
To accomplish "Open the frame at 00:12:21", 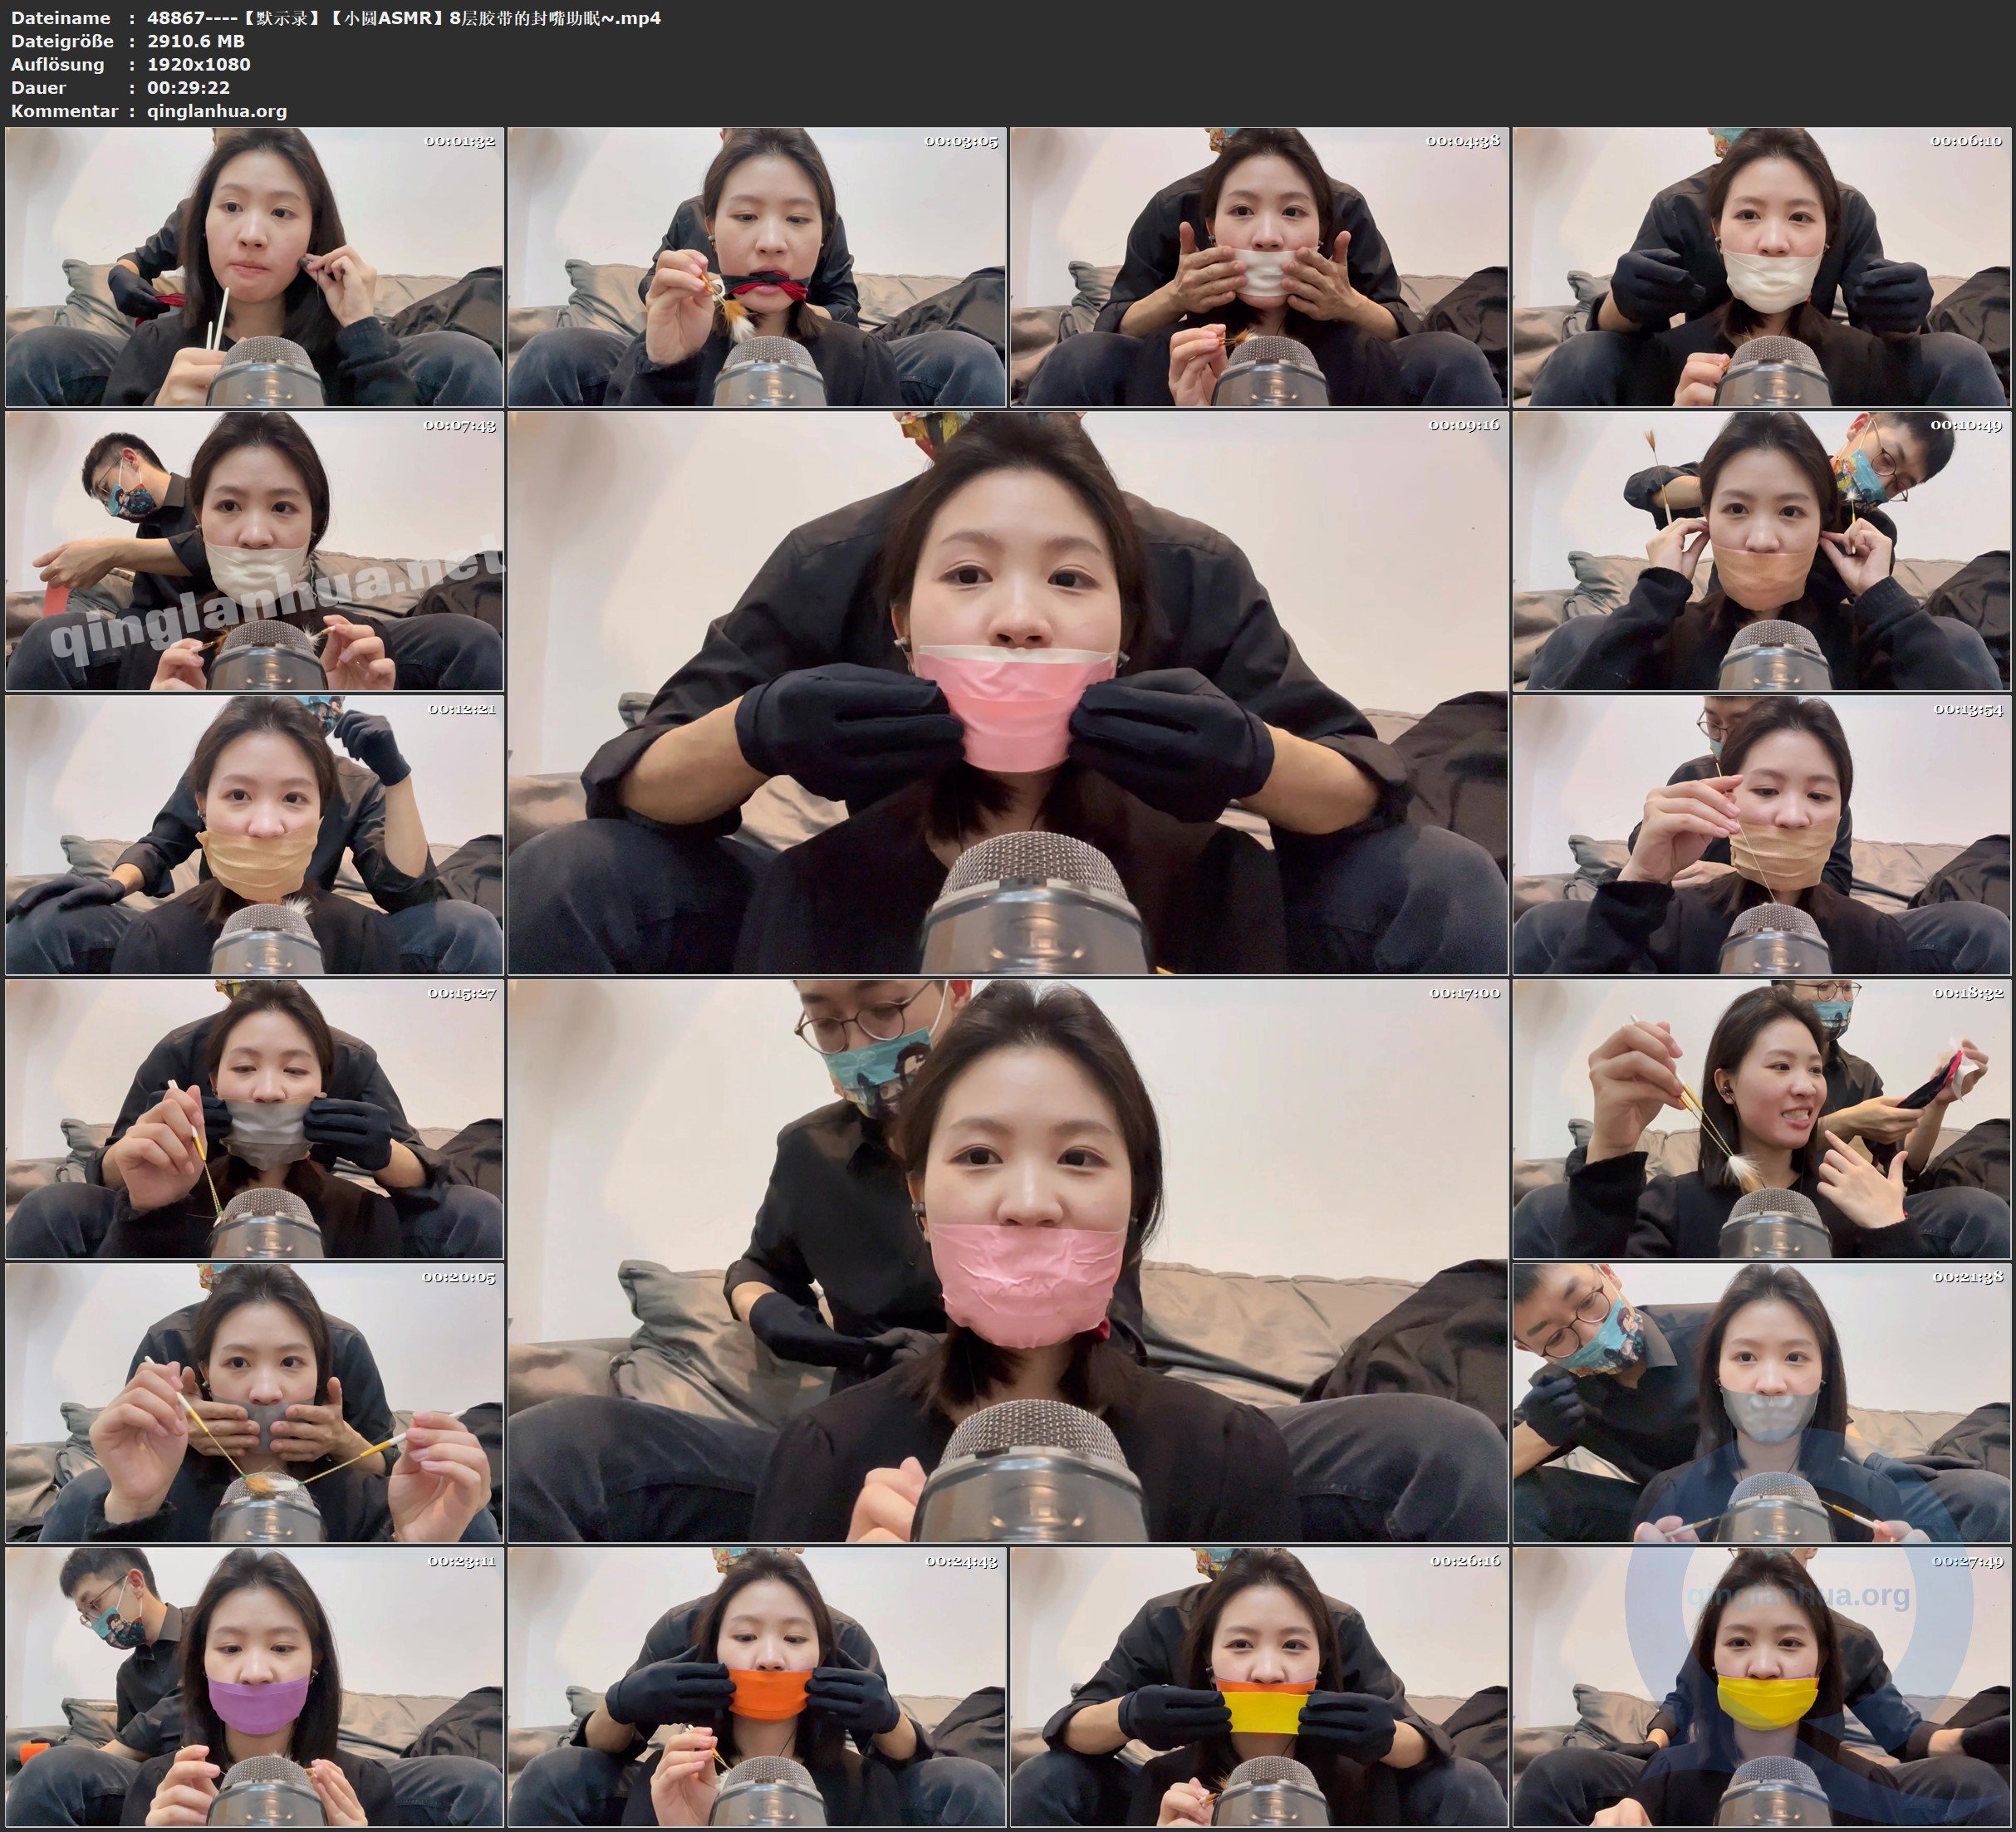I will pyautogui.click(x=254, y=834).
